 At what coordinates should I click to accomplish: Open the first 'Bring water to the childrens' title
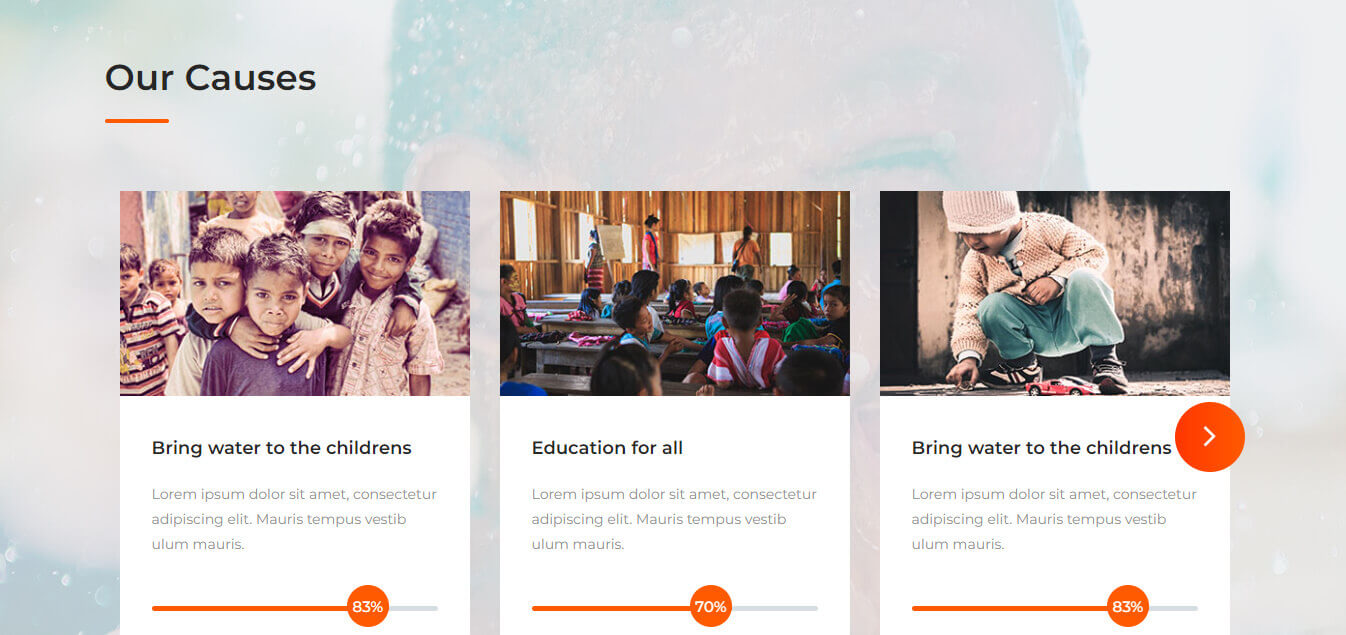[282, 448]
